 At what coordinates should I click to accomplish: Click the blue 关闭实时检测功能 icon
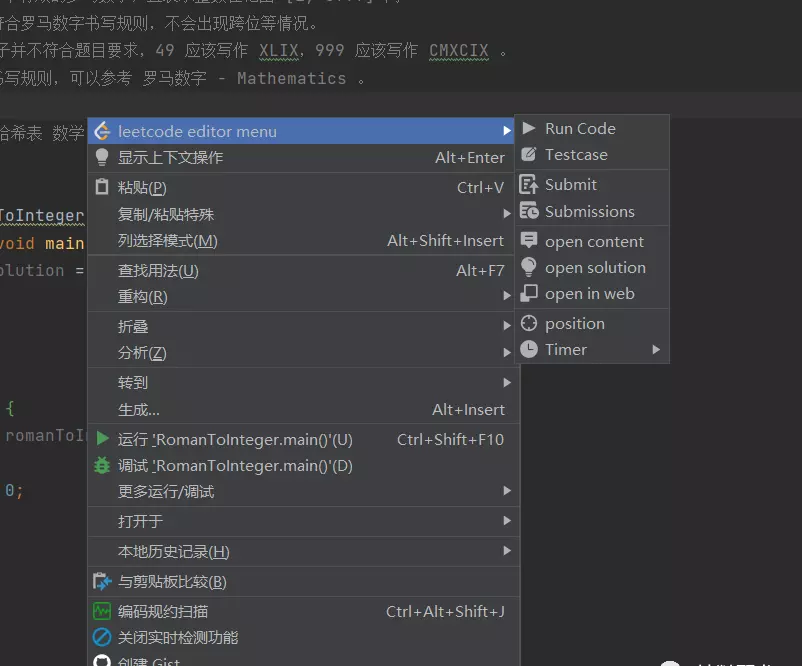point(102,637)
